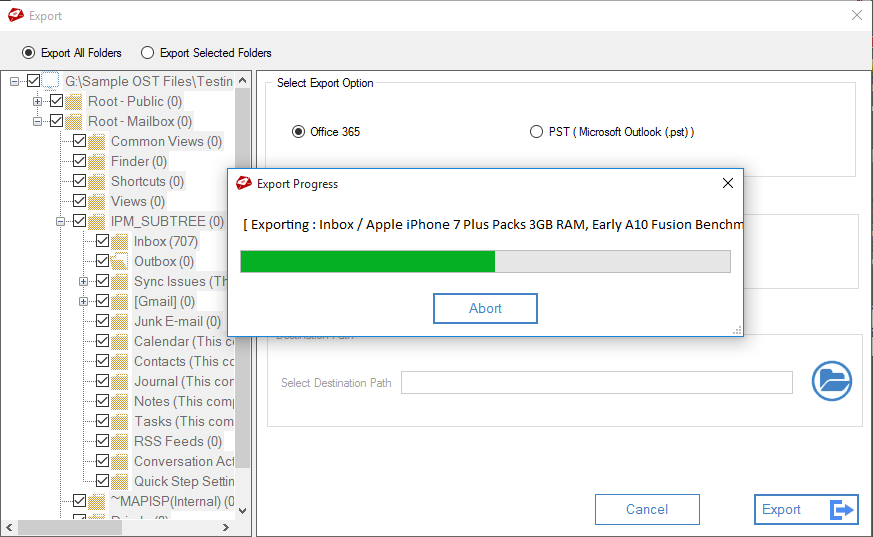Image resolution: width=873 pixels, height=537 pixels.
Task: Click the [Gmail] folder icon
Action: pos(119,302)
